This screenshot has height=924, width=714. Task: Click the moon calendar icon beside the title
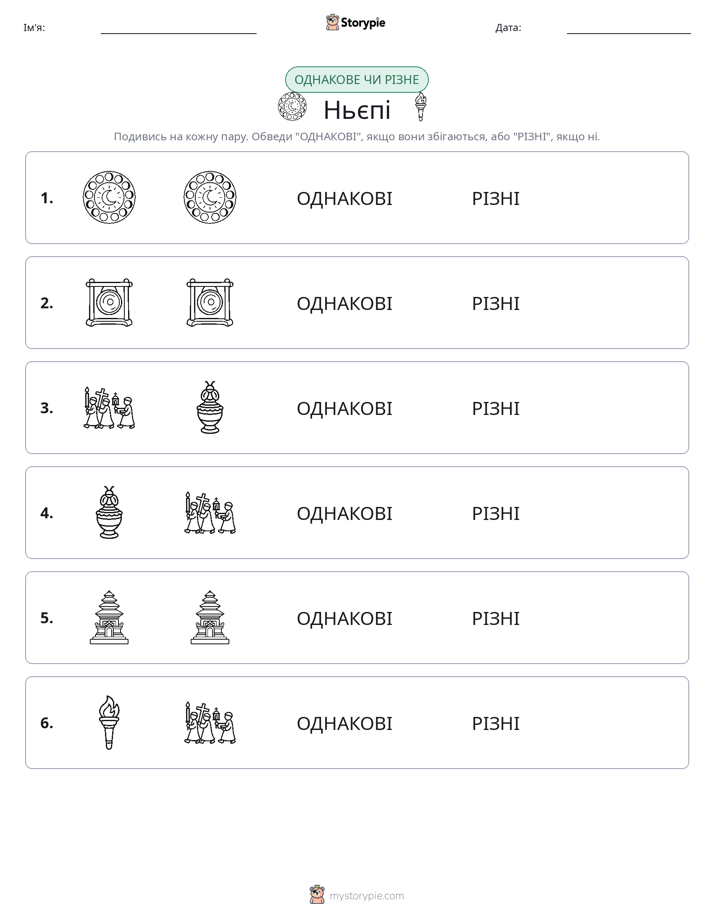point(292,107)
